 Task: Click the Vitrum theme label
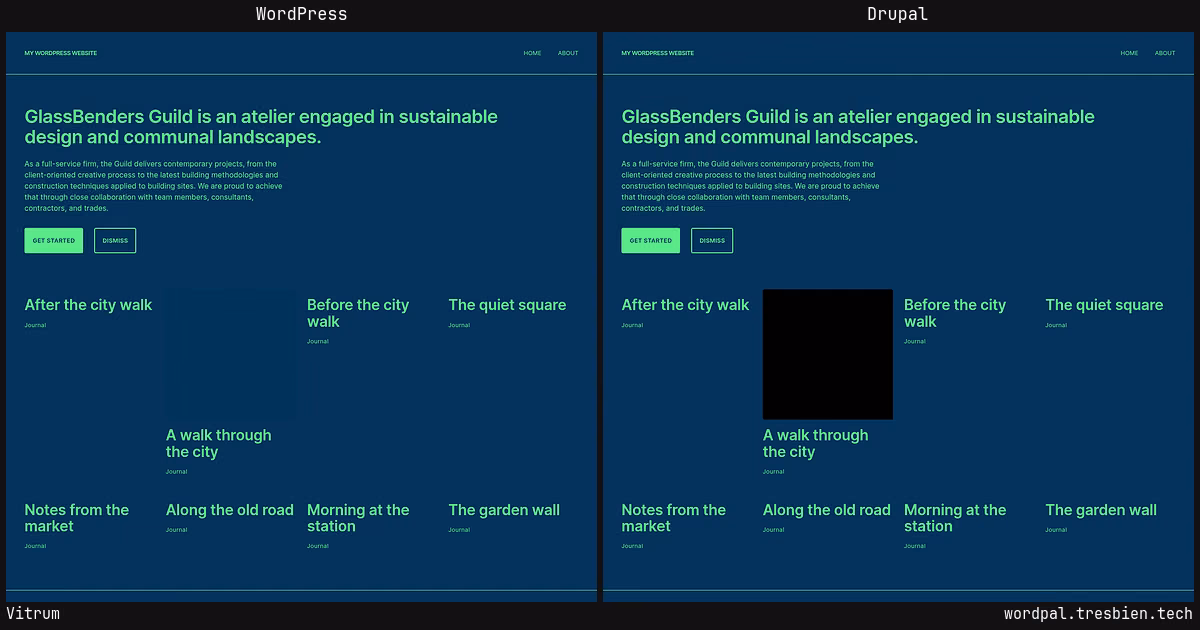point(33,614)
